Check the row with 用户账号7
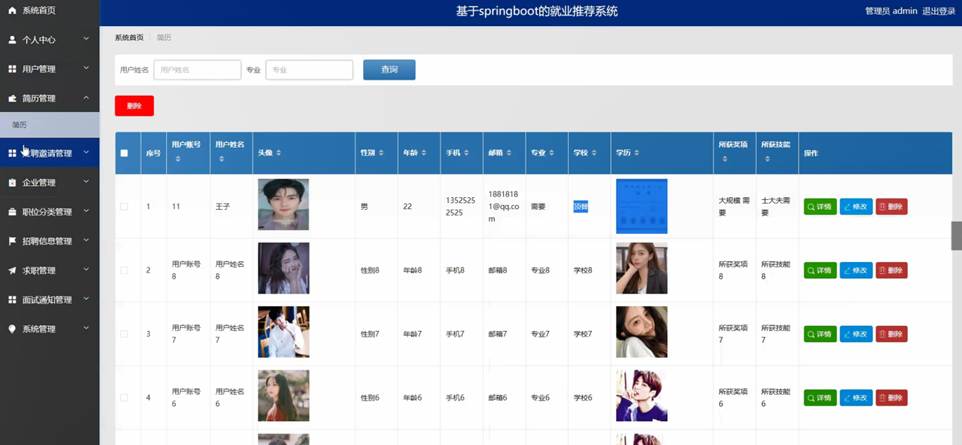Viewport: 962px width, 445px height. pos(124,334)
